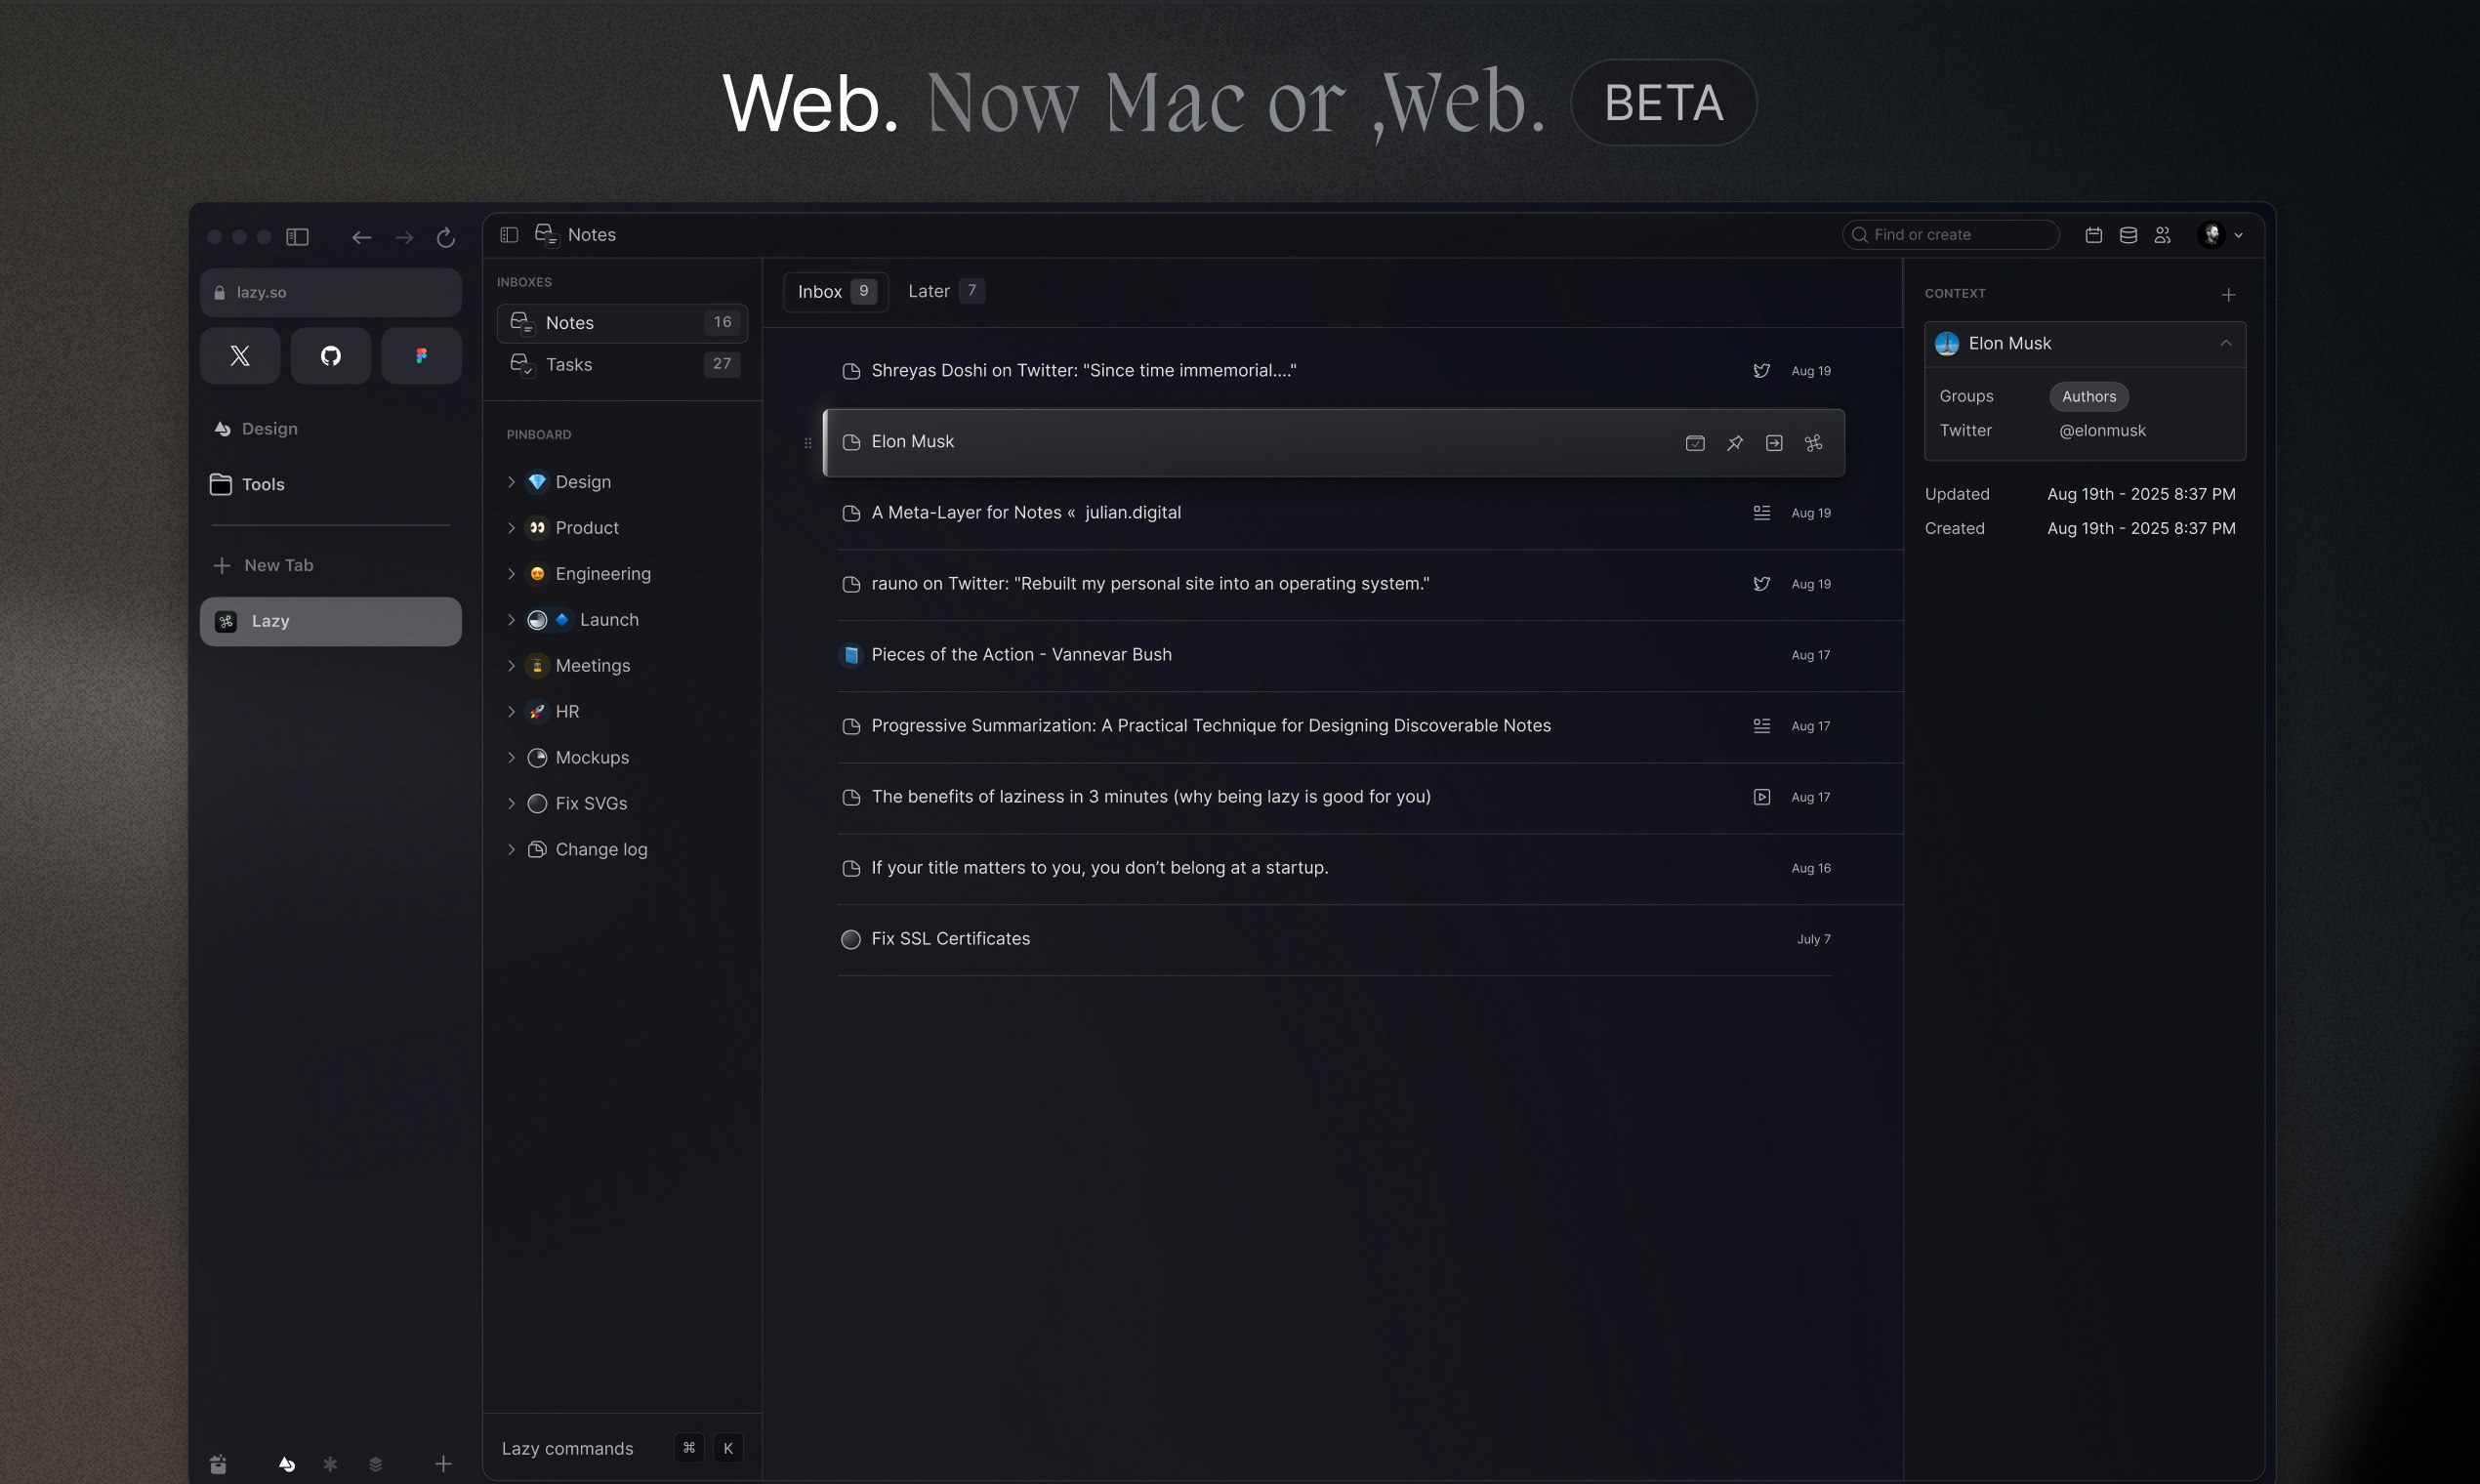Open the calendar icon in top bar
This screenshot has height=1484, width=2480.
point(2093,235)
